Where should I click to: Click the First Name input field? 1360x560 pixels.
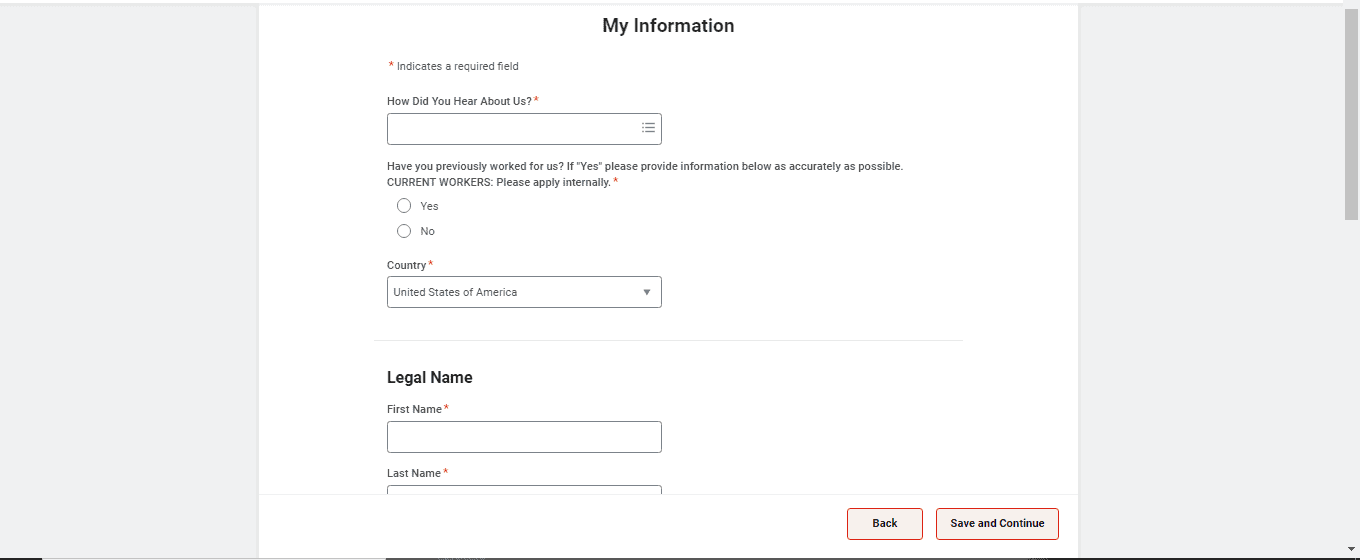coord(524,437)
